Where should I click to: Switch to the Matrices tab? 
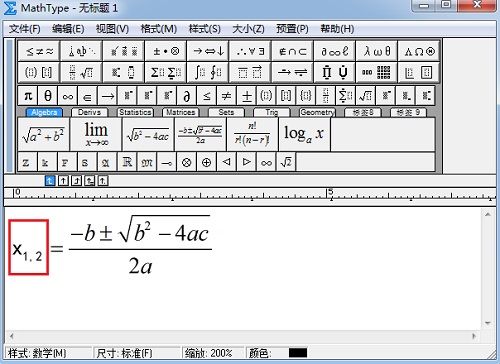pos(180,112)
